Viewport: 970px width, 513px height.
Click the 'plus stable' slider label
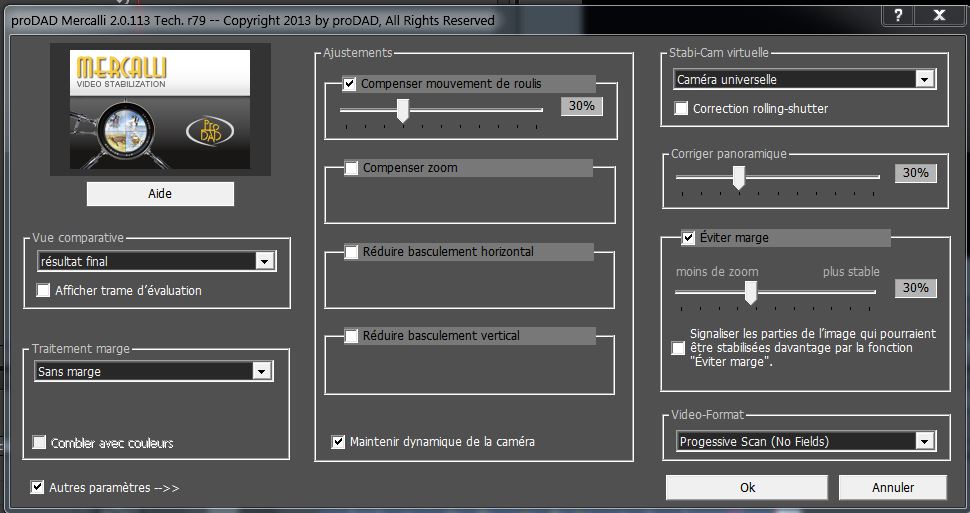click(x=851, y=272)
